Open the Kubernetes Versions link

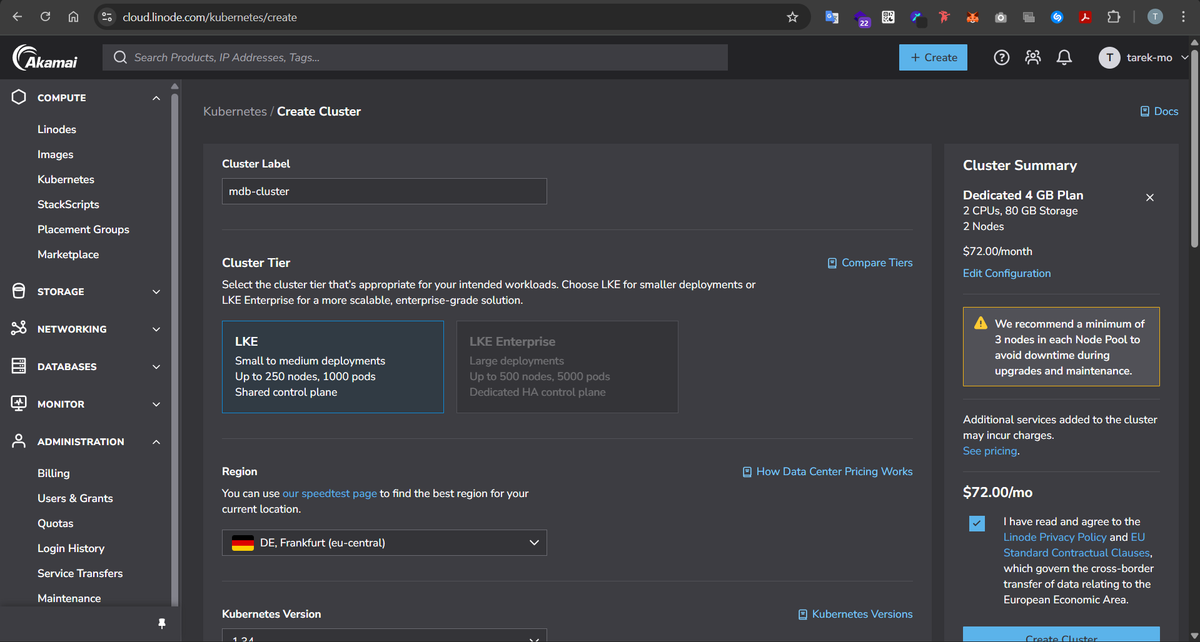pyautogui.click(x=855, y=615)
